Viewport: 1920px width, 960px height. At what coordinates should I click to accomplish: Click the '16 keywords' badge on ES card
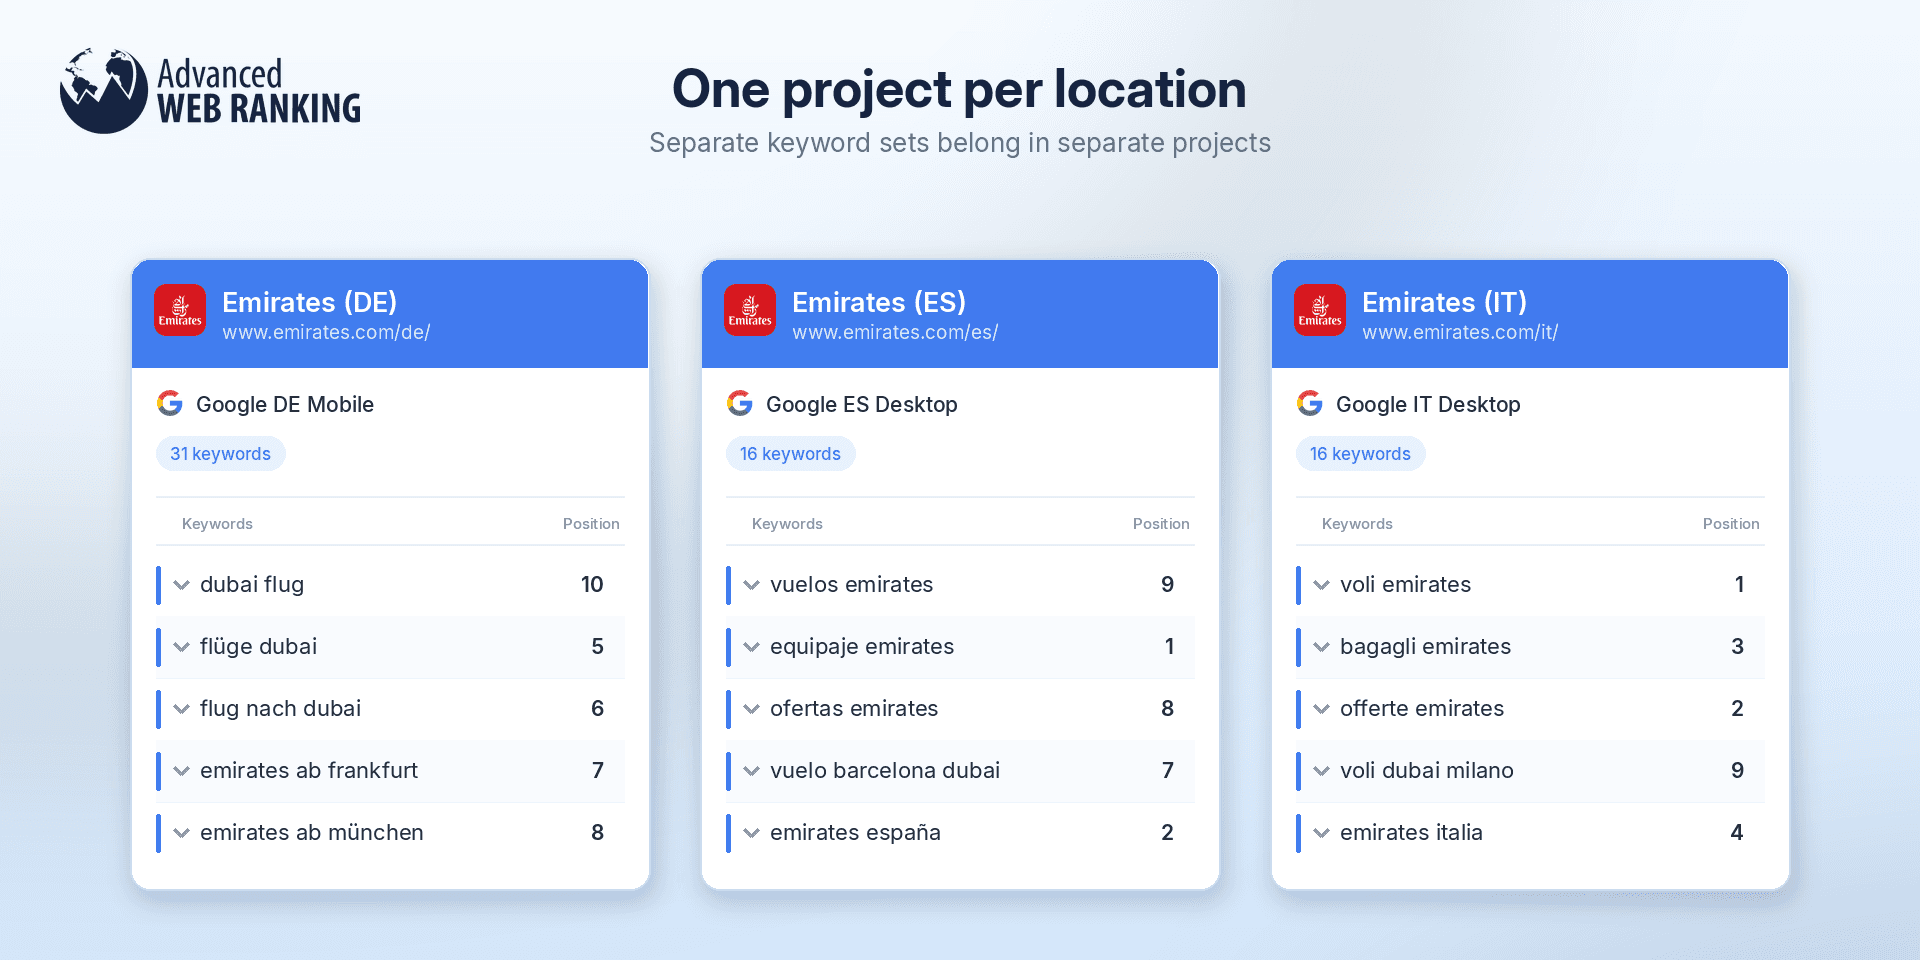coord(791,454)
